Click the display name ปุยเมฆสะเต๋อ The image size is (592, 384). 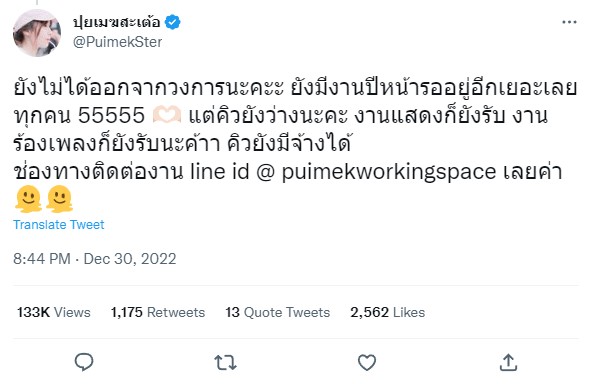click(117, 22)
